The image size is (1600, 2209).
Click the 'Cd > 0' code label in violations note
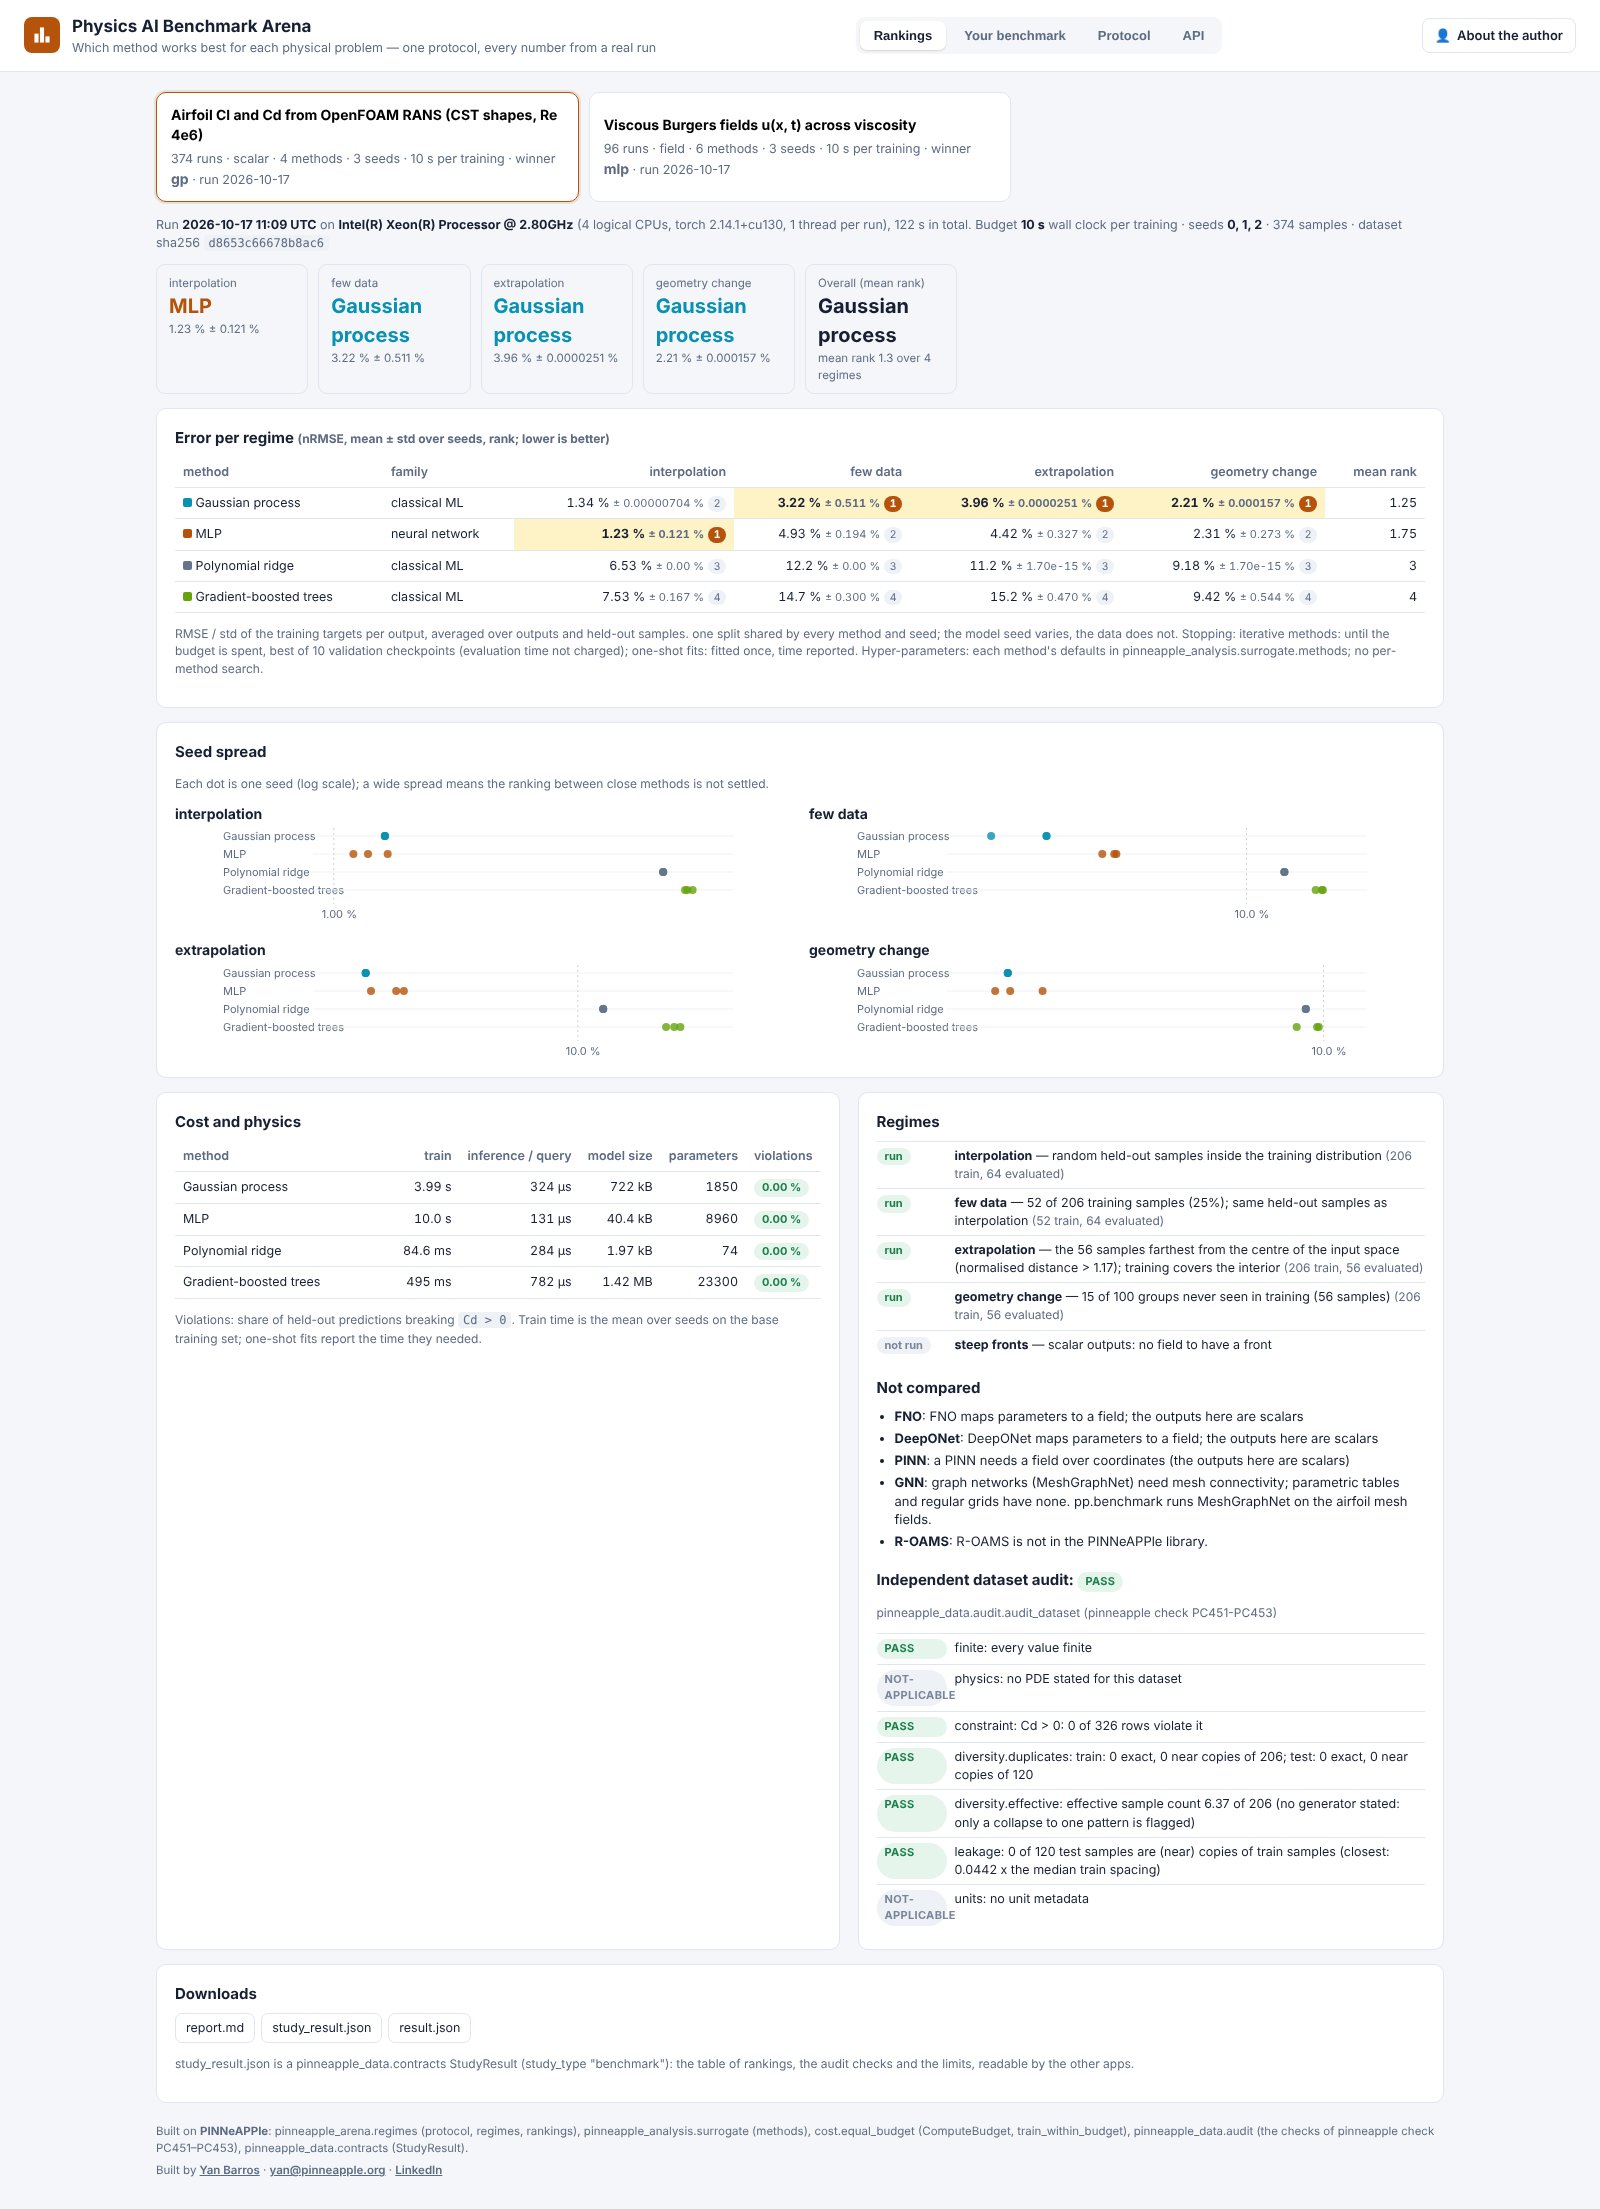(485, 1320)
